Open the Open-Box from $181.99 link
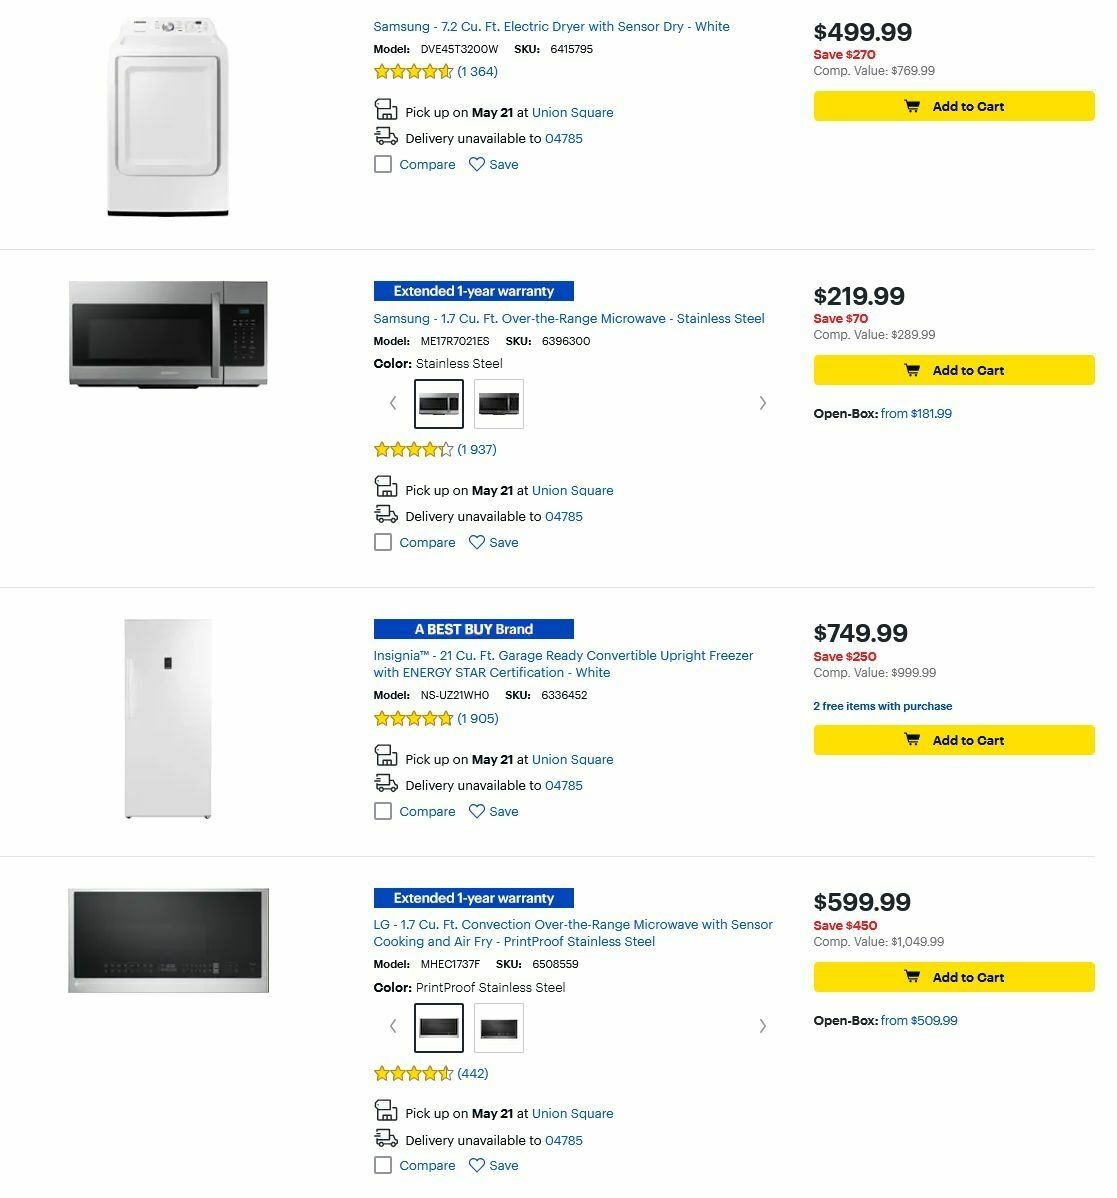Screen dimensions: 1117x1198 (917, 413)
